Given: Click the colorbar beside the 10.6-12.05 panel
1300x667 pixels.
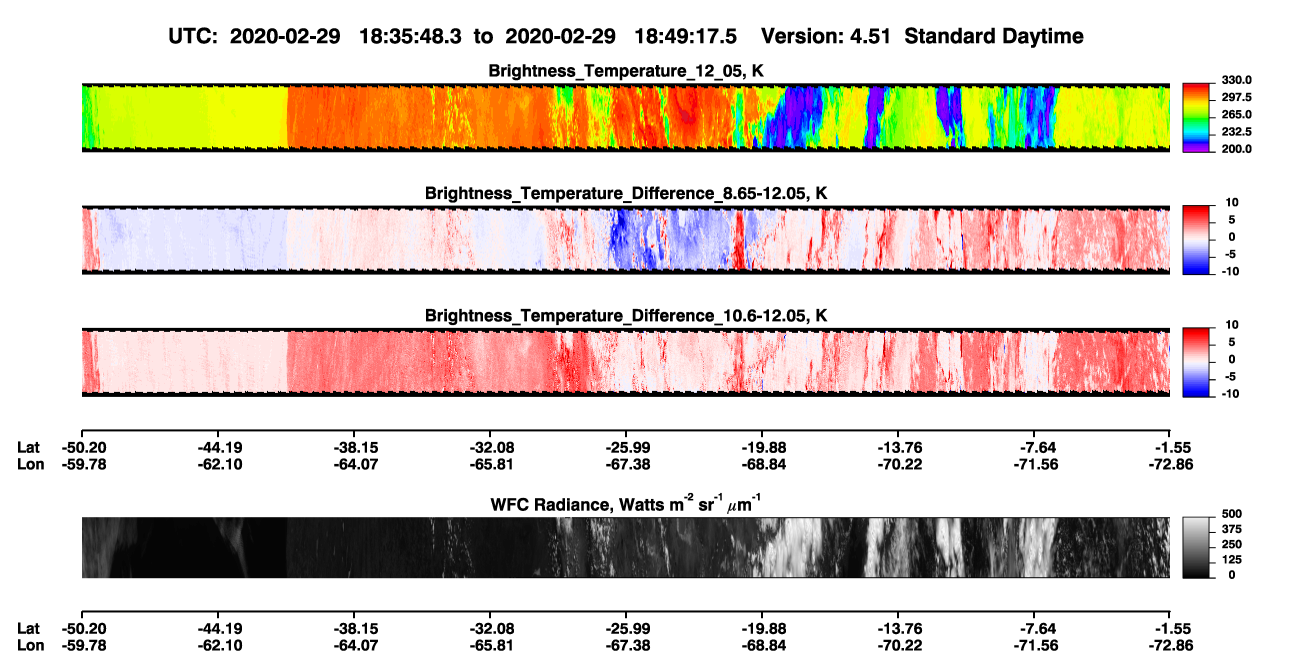Looking at the screenshot, I should coord(1195,360).
